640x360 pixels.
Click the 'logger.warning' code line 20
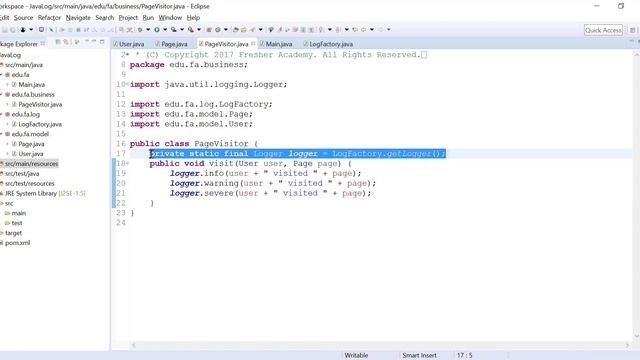click(x=273, y=183)
